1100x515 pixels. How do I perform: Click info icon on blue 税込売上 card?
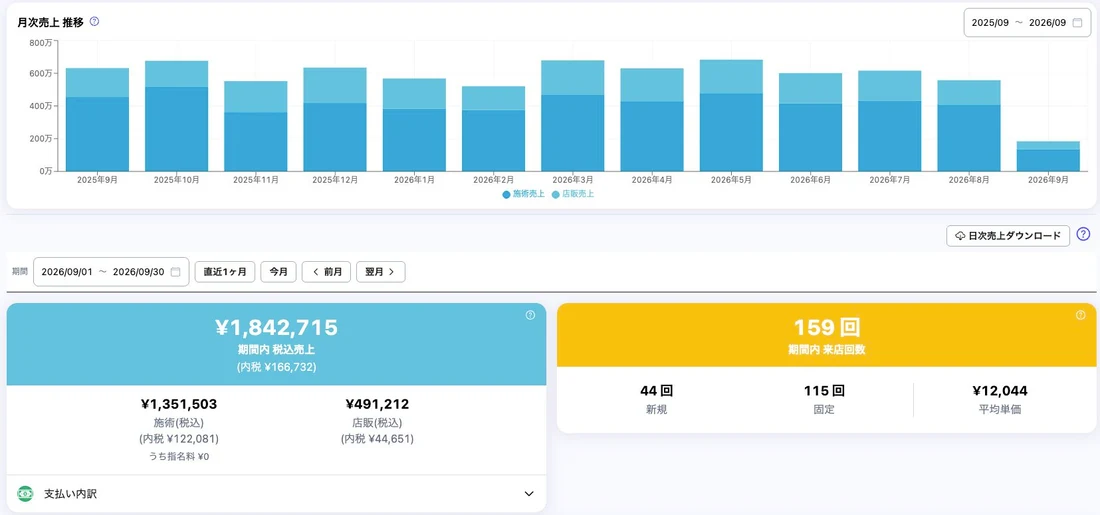point(530,315)
